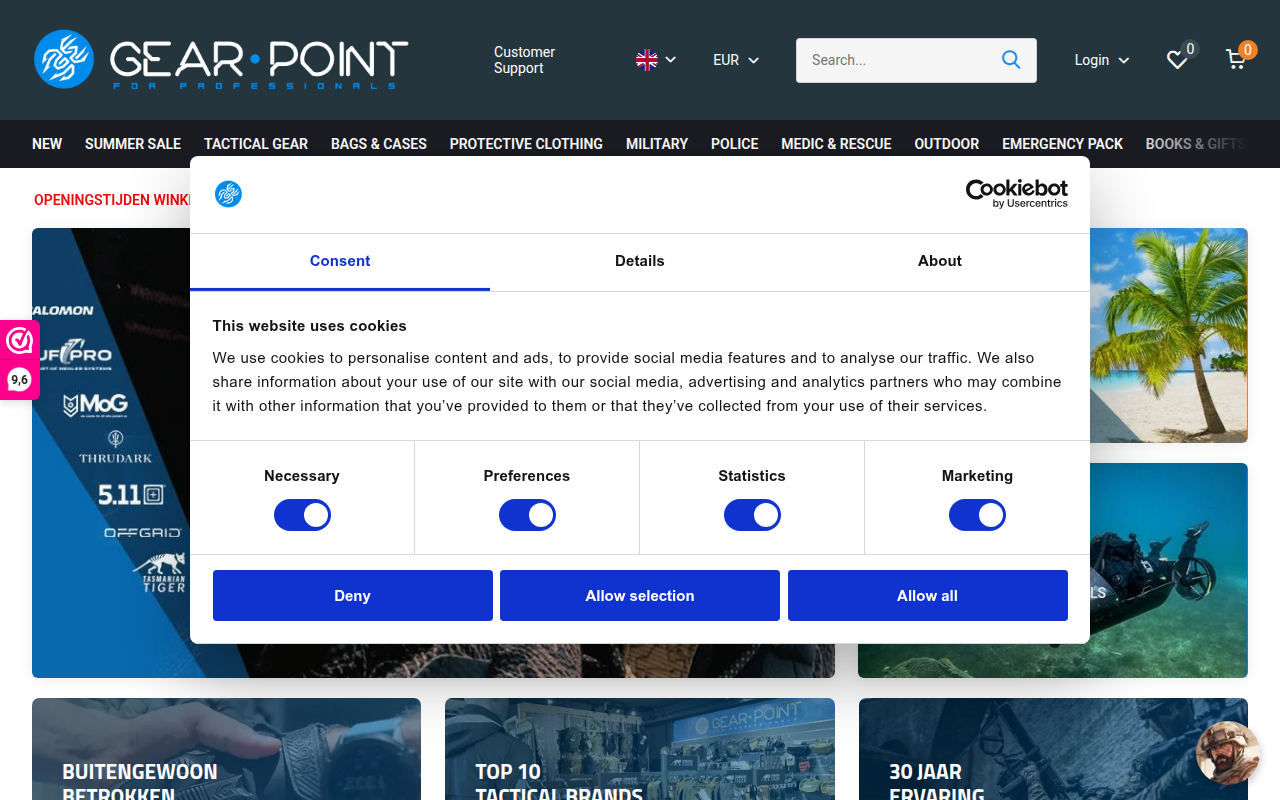Switch off Marketing cookies toggle
1280x800 pixels.
[x=977, y=515]
